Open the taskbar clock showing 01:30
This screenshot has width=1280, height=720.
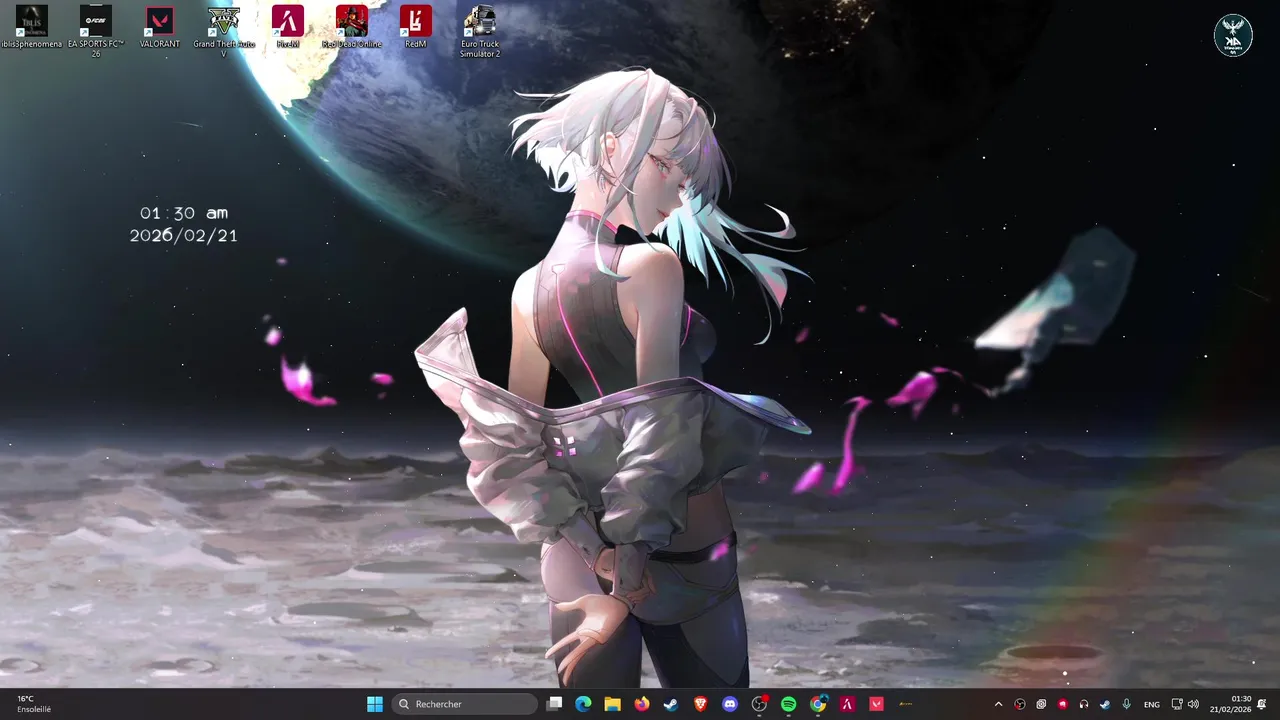pos(1231,704)
